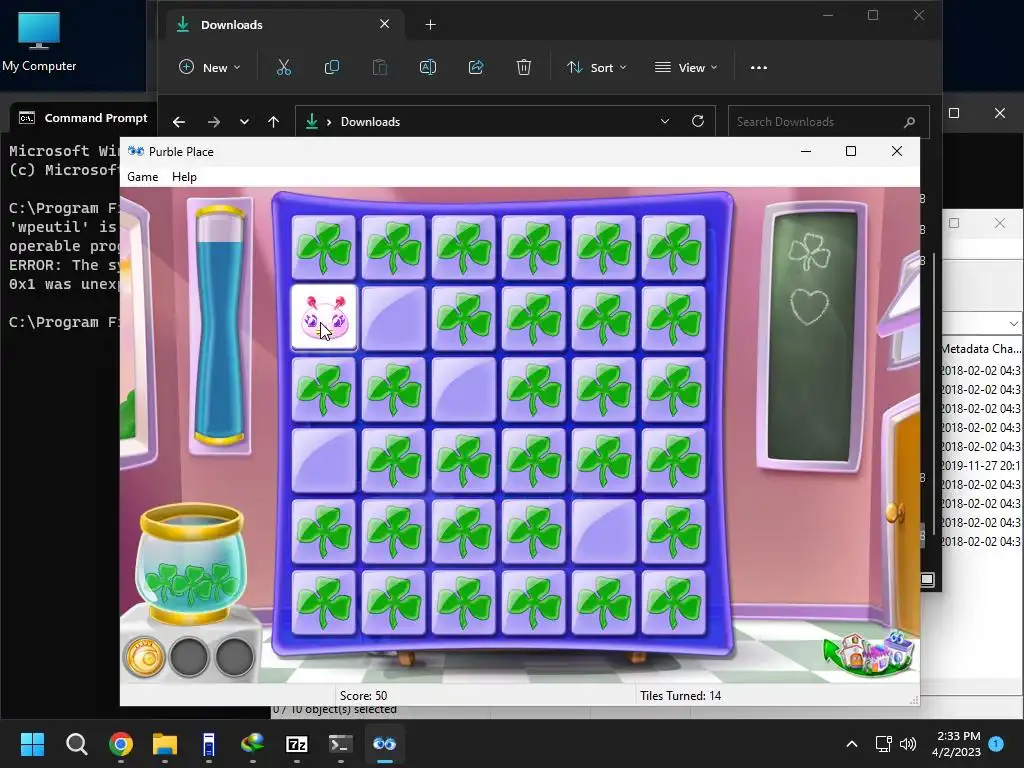Open the Windows Start menu
The width and height of the screenshot is (1024, 768).
point(32,744)
